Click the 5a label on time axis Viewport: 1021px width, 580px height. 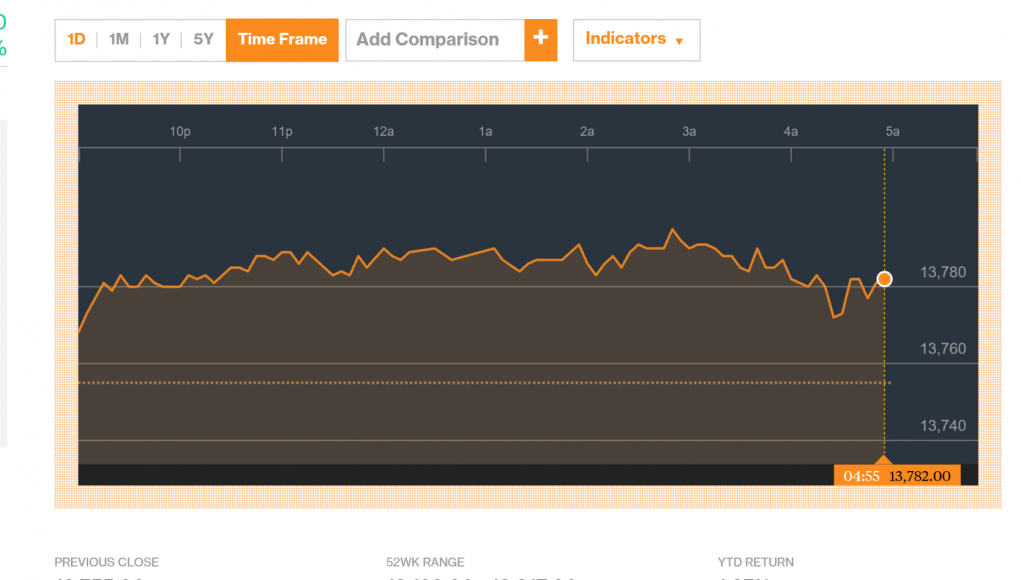coord(892,132)
